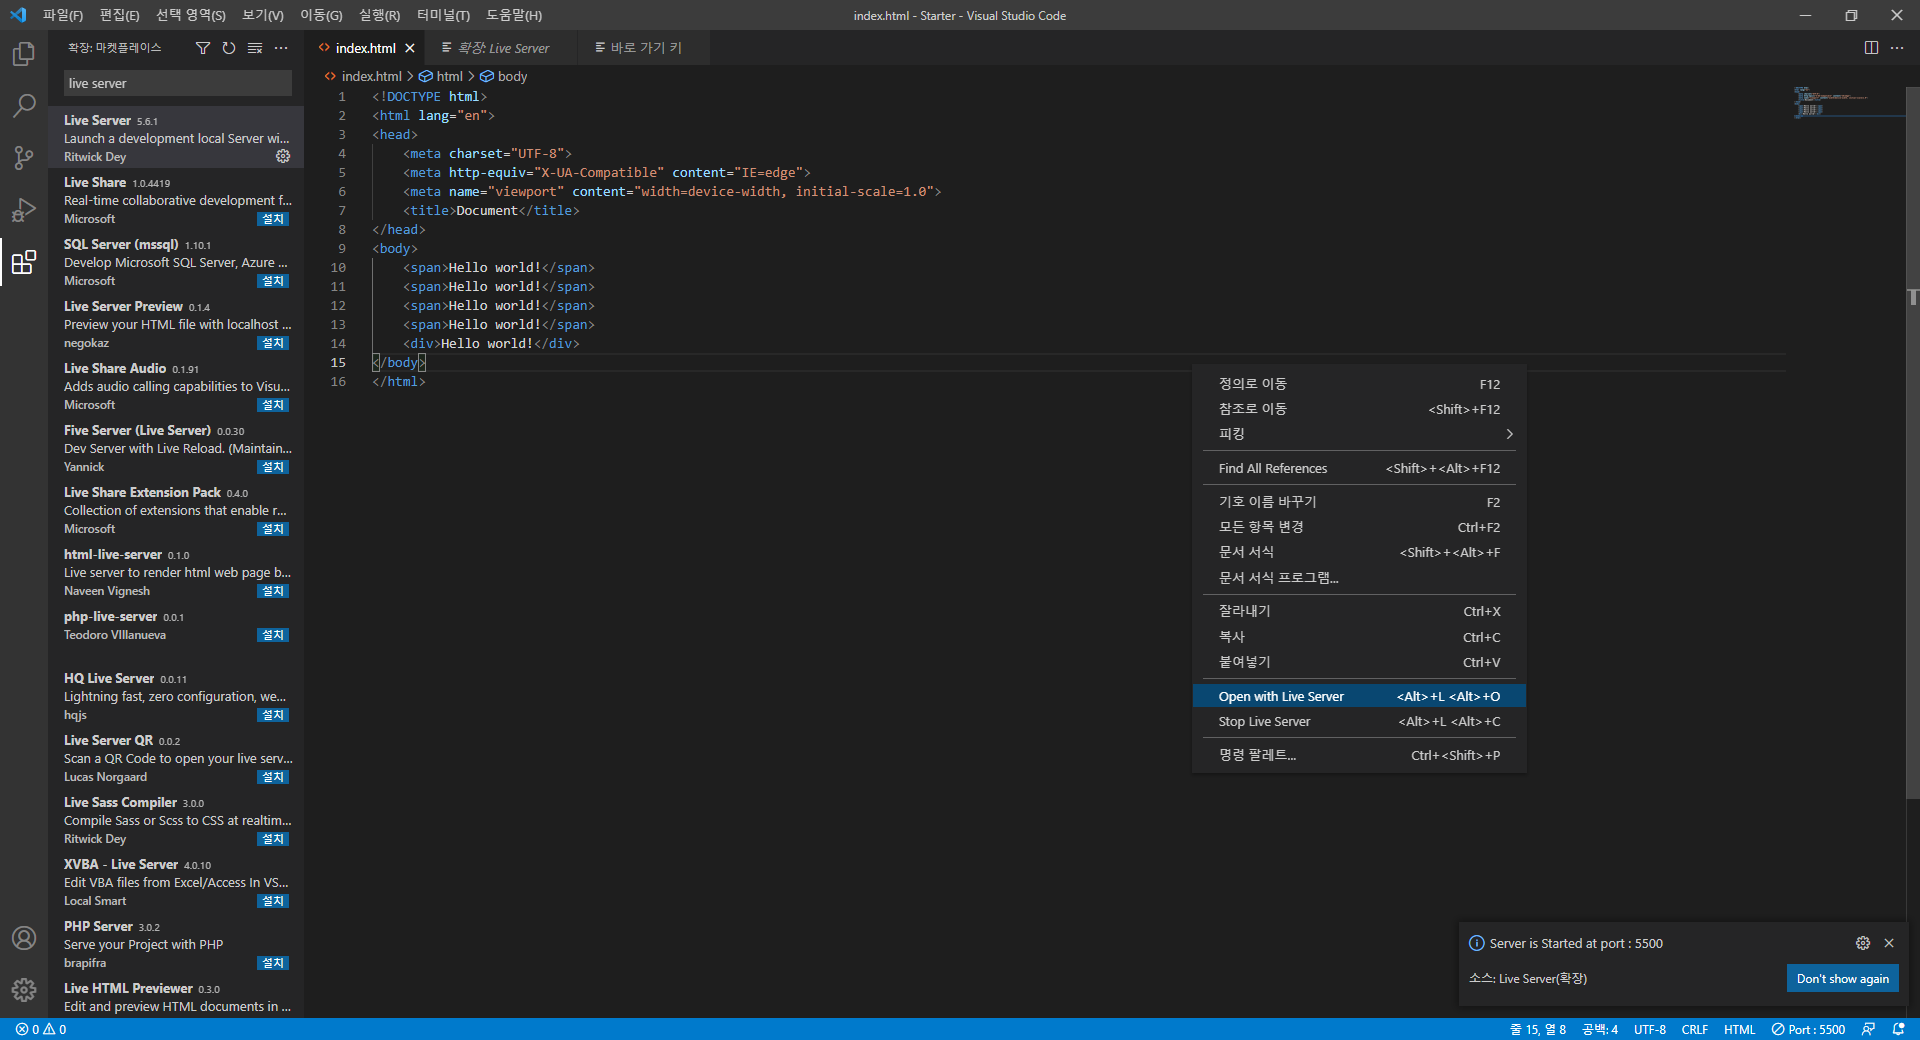Click the editor minimap preview
The height and width of the screenshot is (1040, 1920).
tap(1848, 102)
